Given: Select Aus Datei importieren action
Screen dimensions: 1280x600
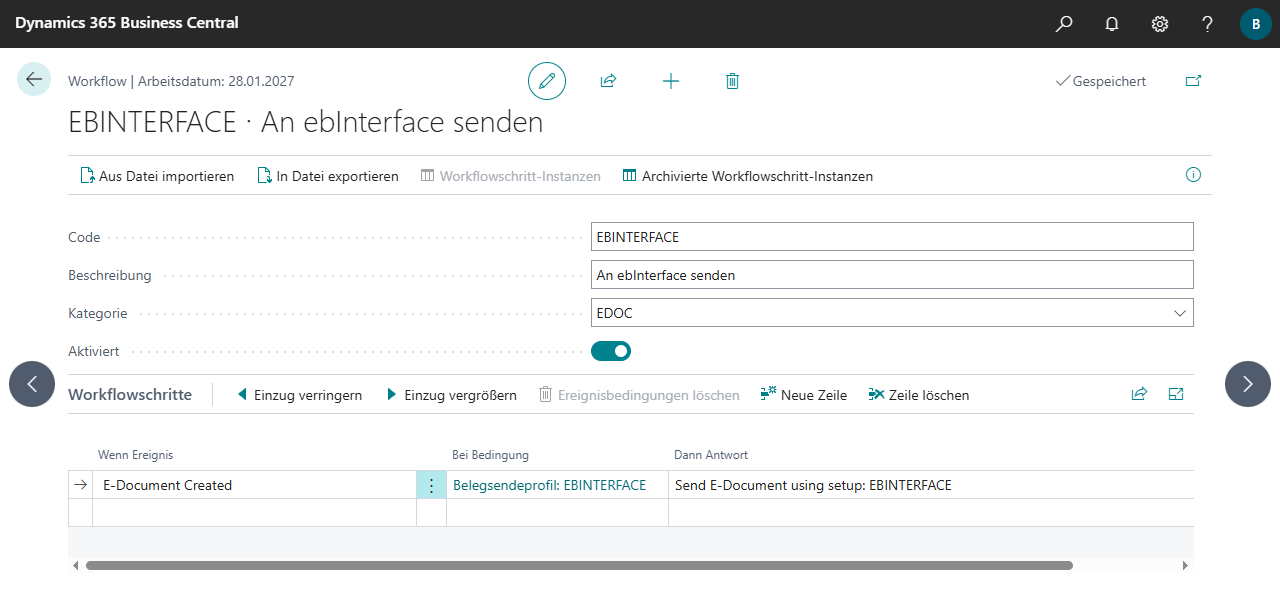Looking at the screenshot, I should pos(157,176).
